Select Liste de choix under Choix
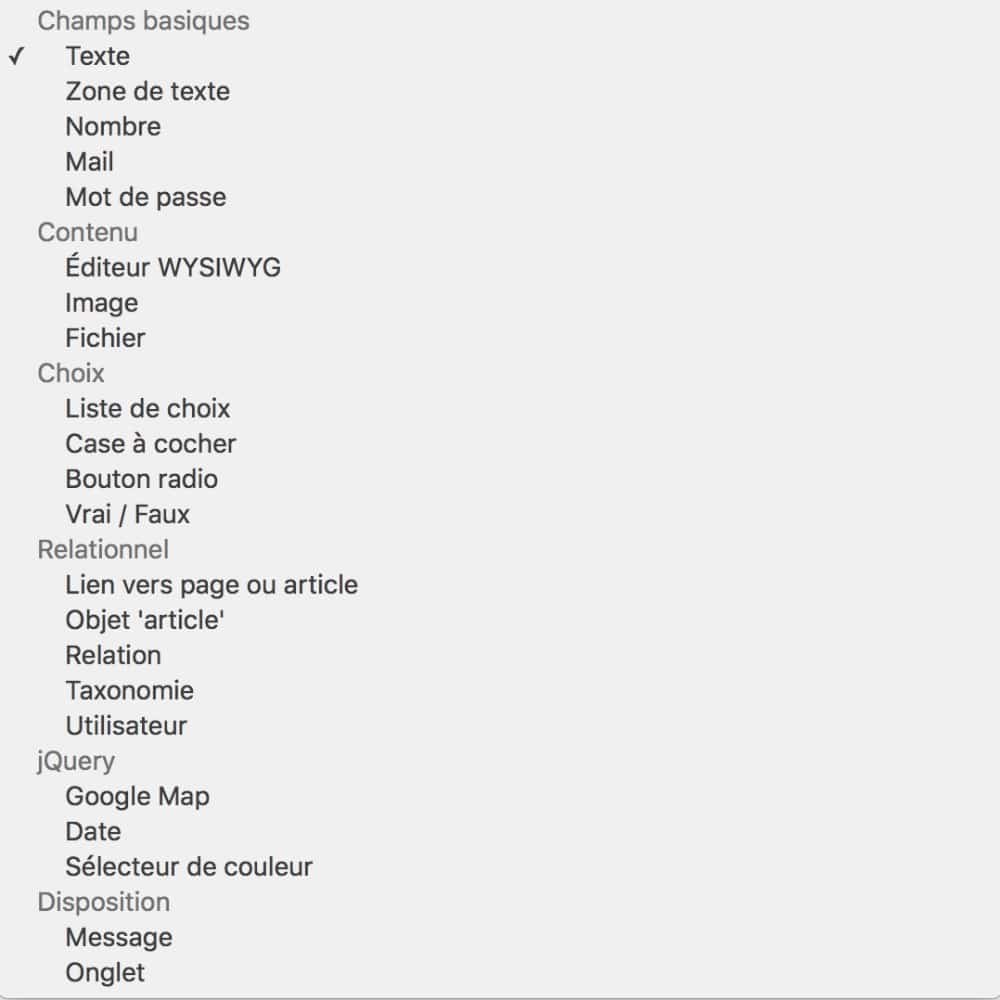The height and width of the screenshot is (1000, 1000). [x=147, y=409]
